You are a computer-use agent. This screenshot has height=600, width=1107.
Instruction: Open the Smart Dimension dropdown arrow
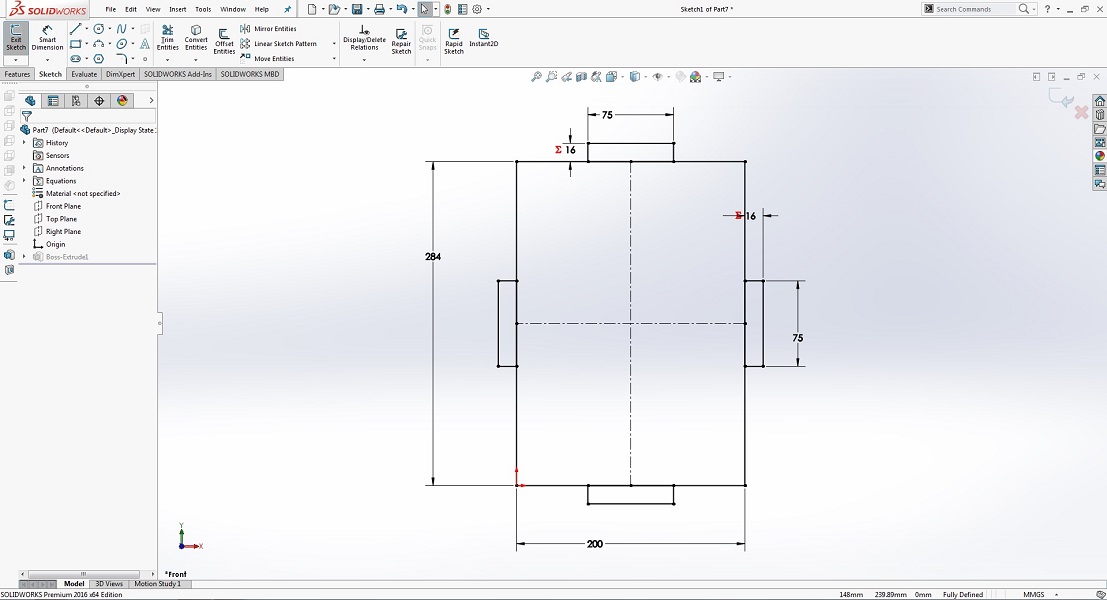(47, 60)
